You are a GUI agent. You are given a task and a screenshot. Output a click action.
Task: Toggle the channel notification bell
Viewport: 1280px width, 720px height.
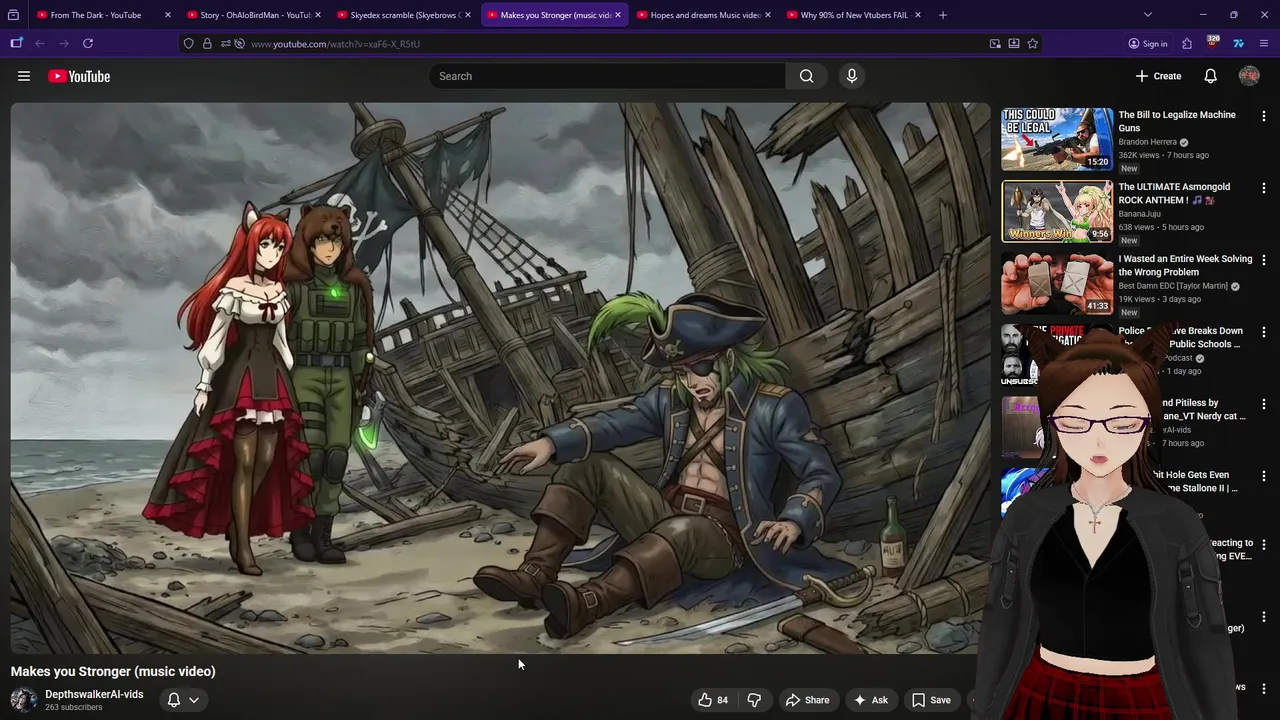coord(173,700)
